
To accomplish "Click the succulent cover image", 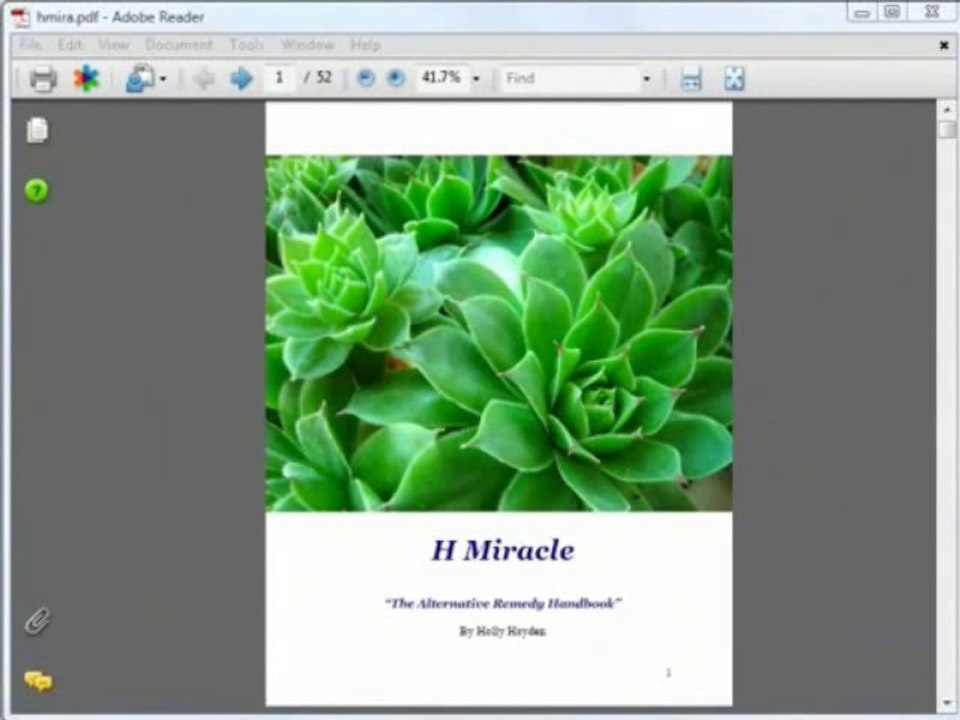I will (x=499, y=333).
